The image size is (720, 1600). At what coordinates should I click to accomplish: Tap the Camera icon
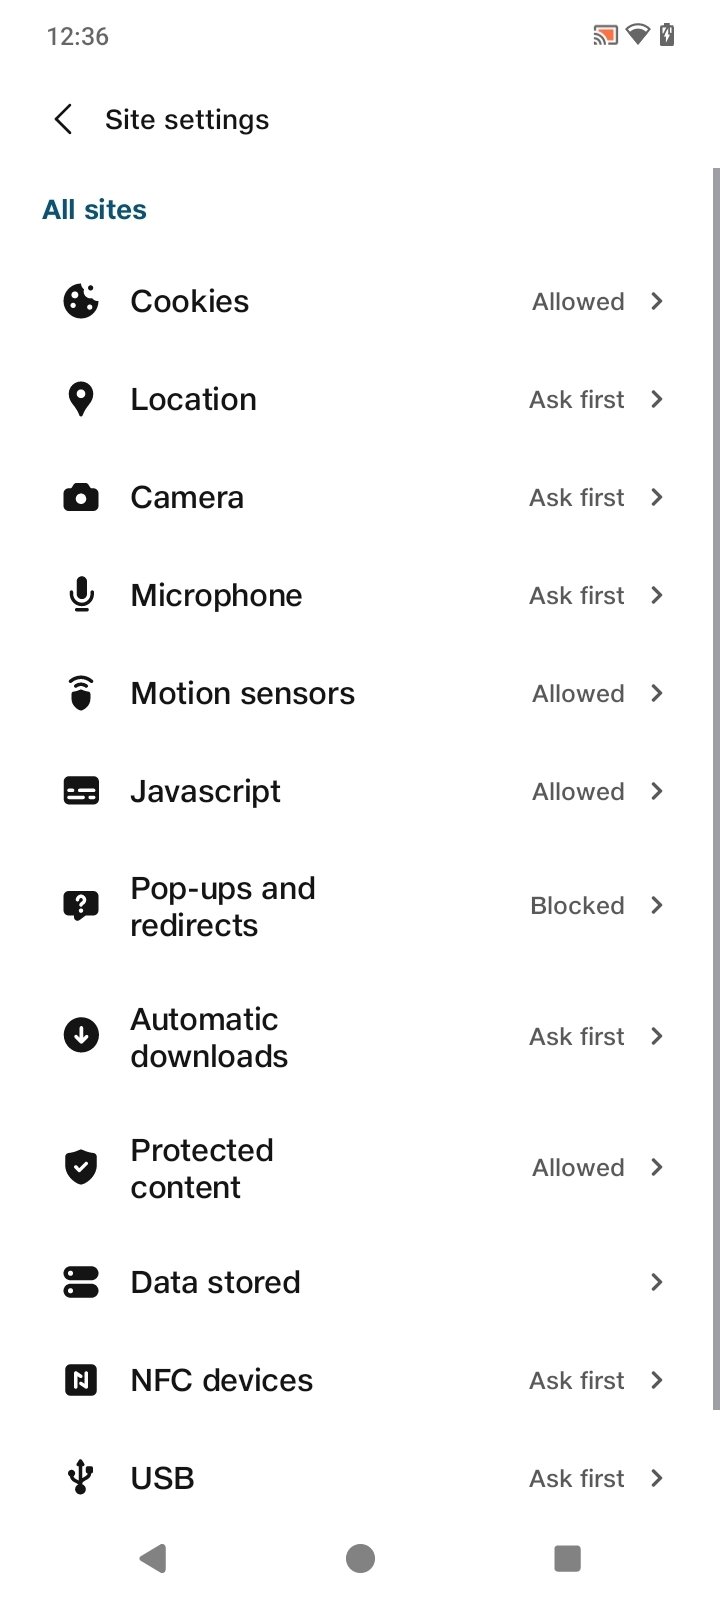[x=81, y=497]
